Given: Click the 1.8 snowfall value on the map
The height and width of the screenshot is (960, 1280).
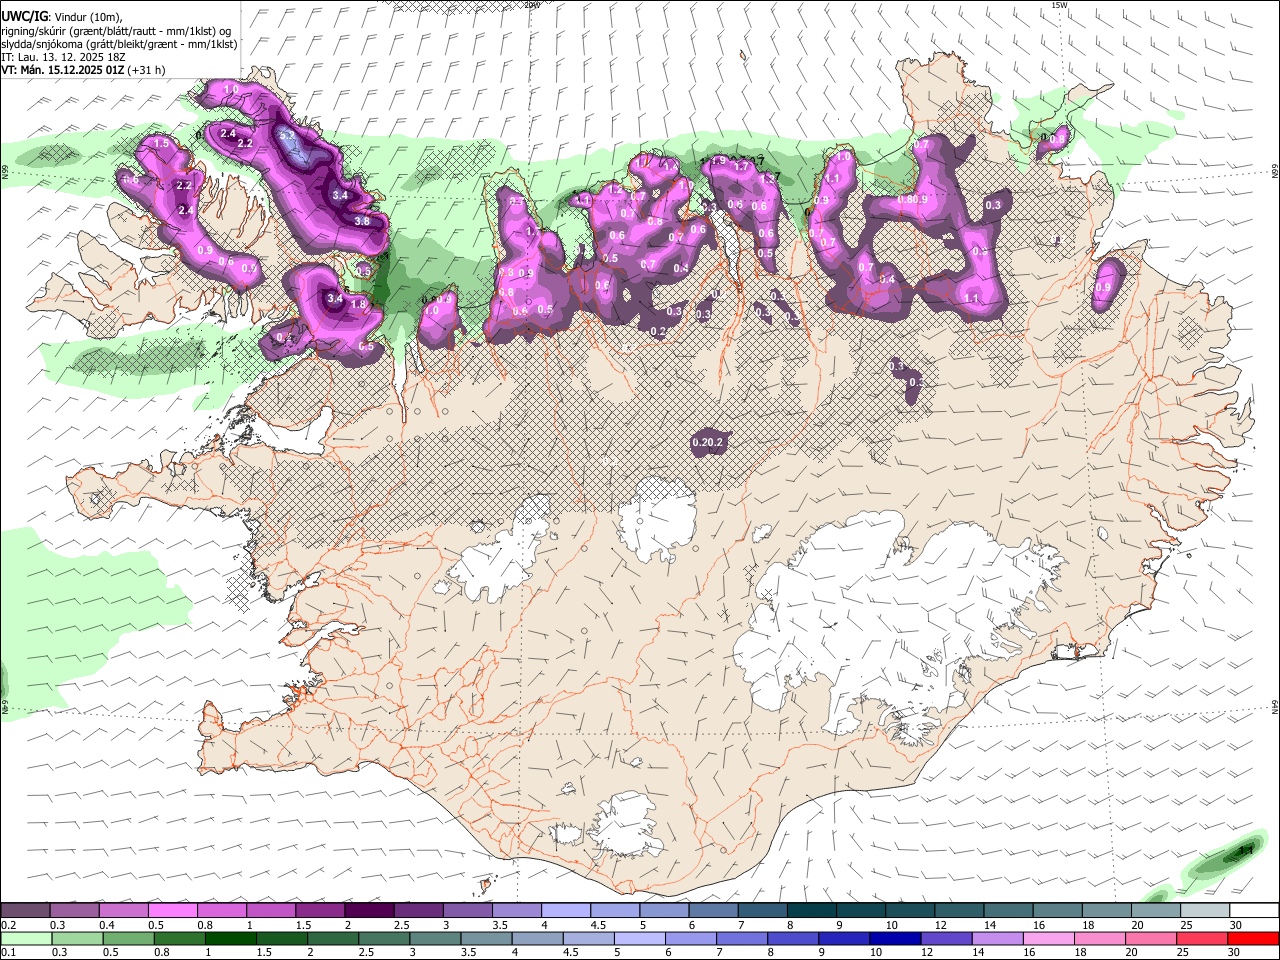Looking at the screenshot, I should point(358,303).
